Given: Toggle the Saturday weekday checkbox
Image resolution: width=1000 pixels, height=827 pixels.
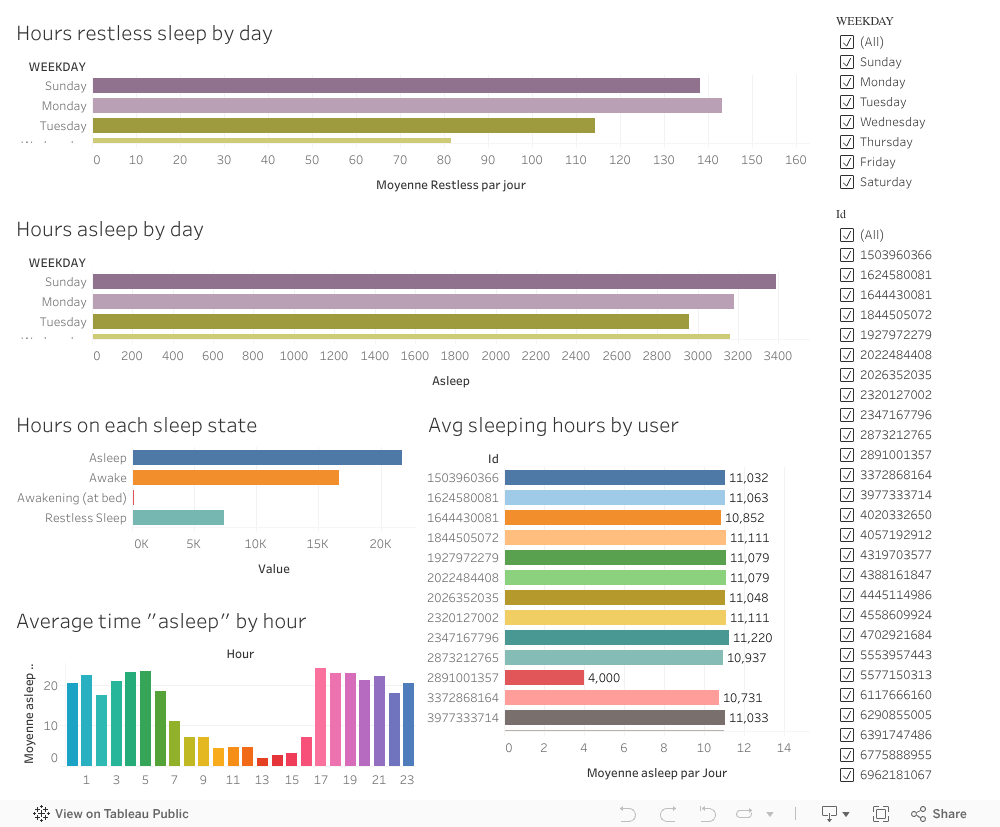Looking at the screenshot, I should [847, 182].
